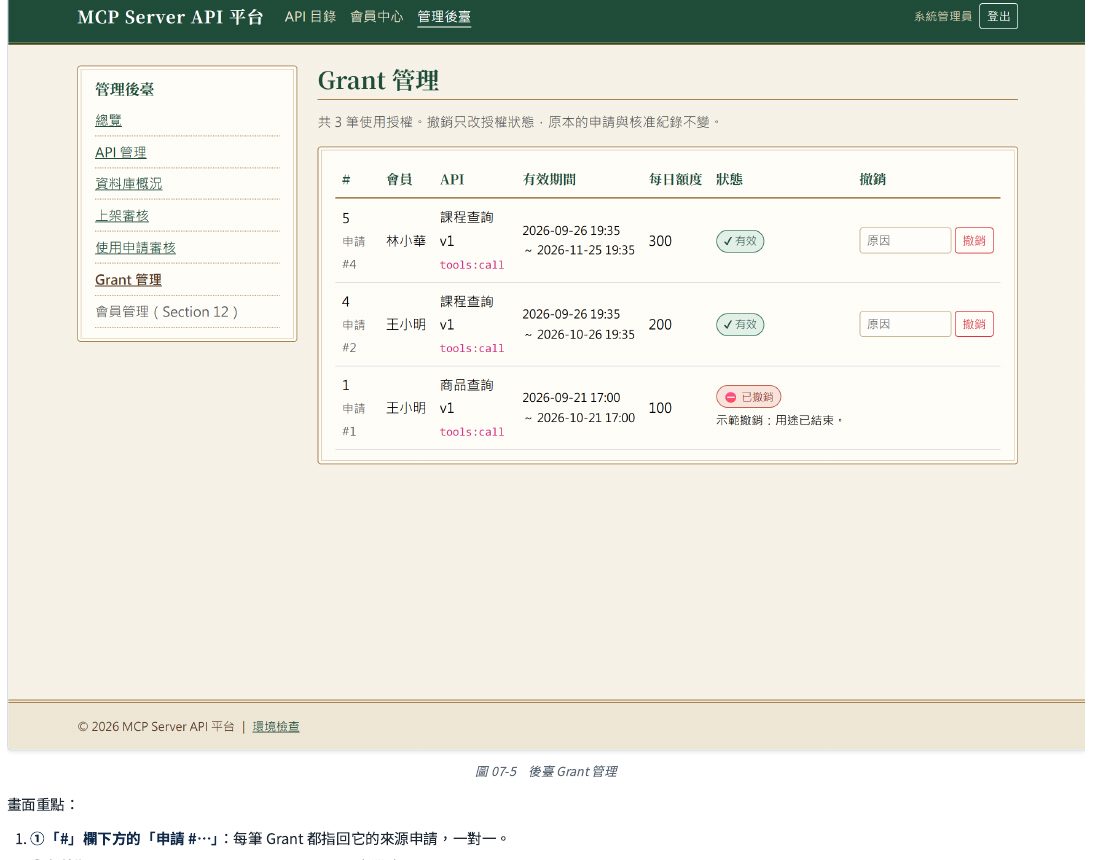Click daily quota value 200
1093x860 pixels.
pyautogui.click(x=660, y=325)
